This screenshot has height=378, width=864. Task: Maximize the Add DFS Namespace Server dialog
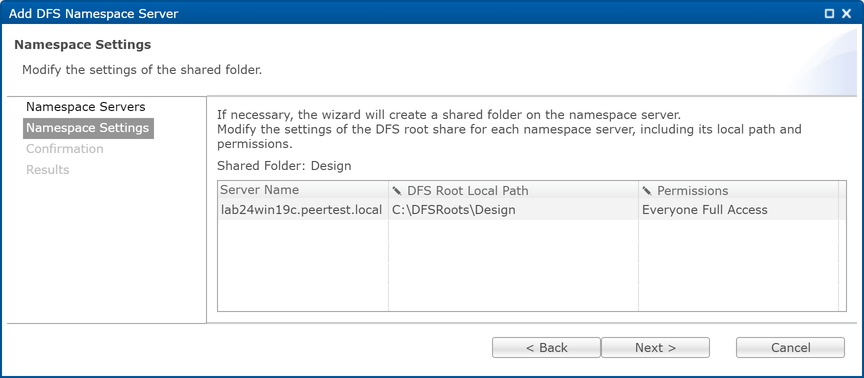point(829,14)
